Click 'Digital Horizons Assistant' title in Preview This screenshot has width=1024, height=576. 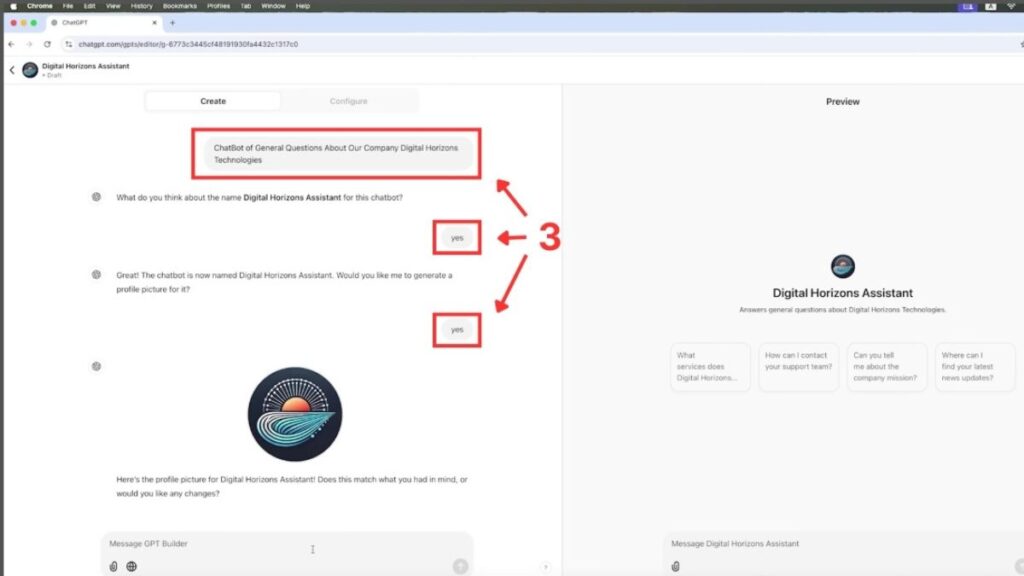842,293
